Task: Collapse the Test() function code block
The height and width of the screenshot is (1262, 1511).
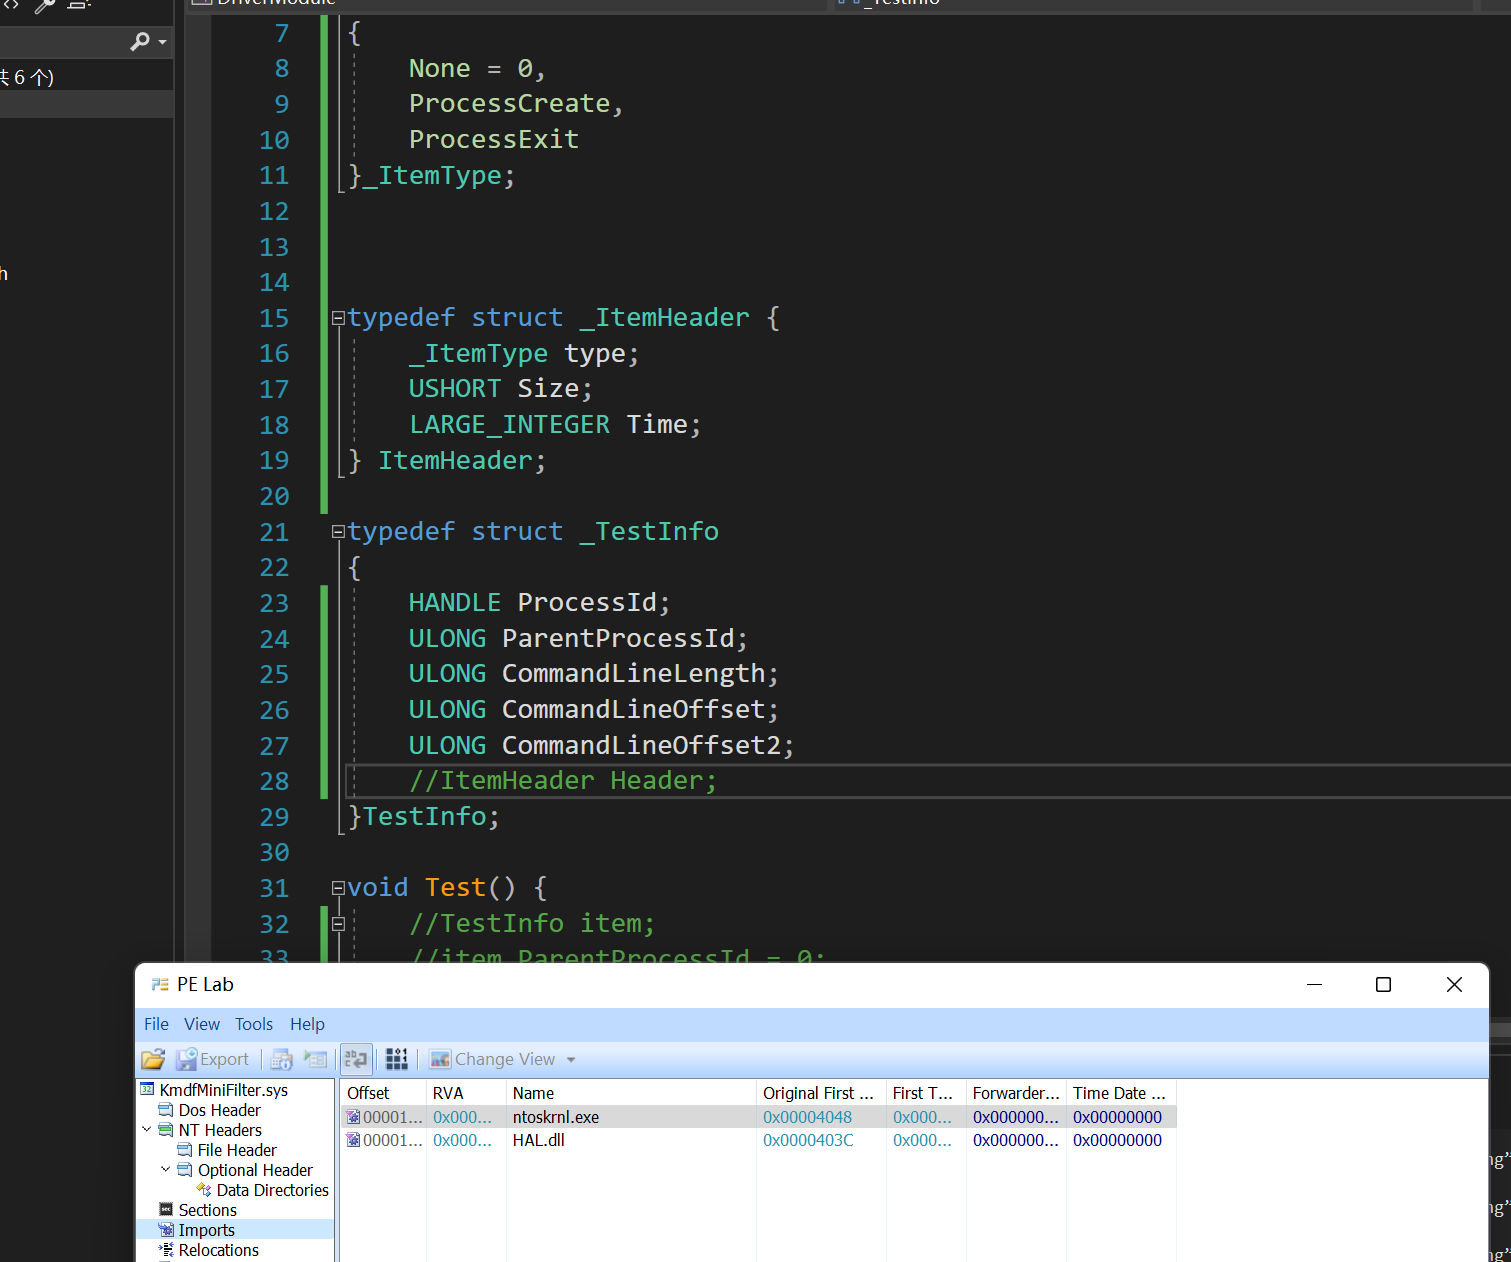Action: point(339,888)
